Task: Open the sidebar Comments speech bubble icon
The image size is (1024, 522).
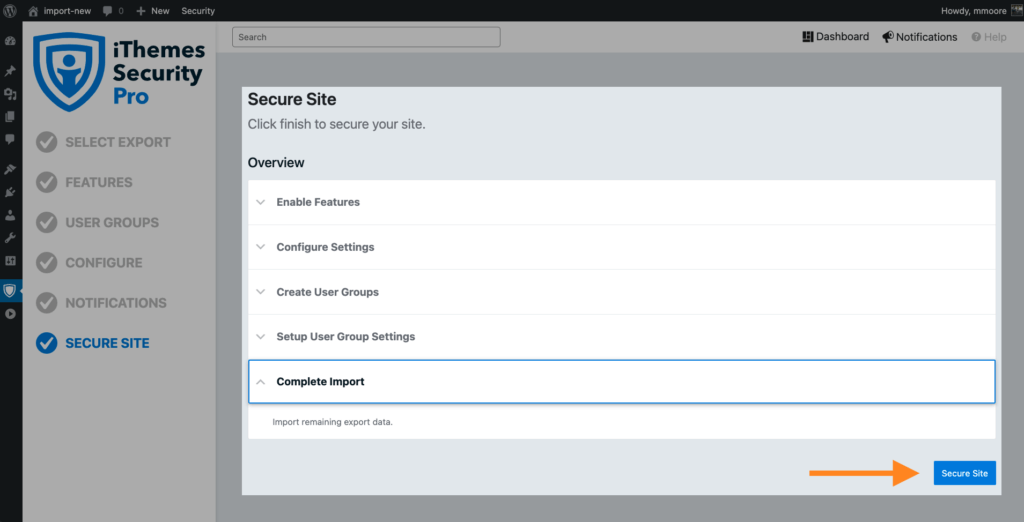Action: pyautogui.click(x=10, y=139)
